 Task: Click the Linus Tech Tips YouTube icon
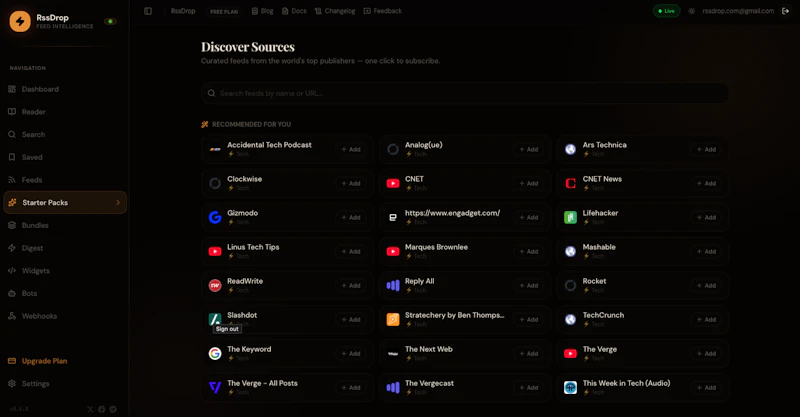coord(215,252)
